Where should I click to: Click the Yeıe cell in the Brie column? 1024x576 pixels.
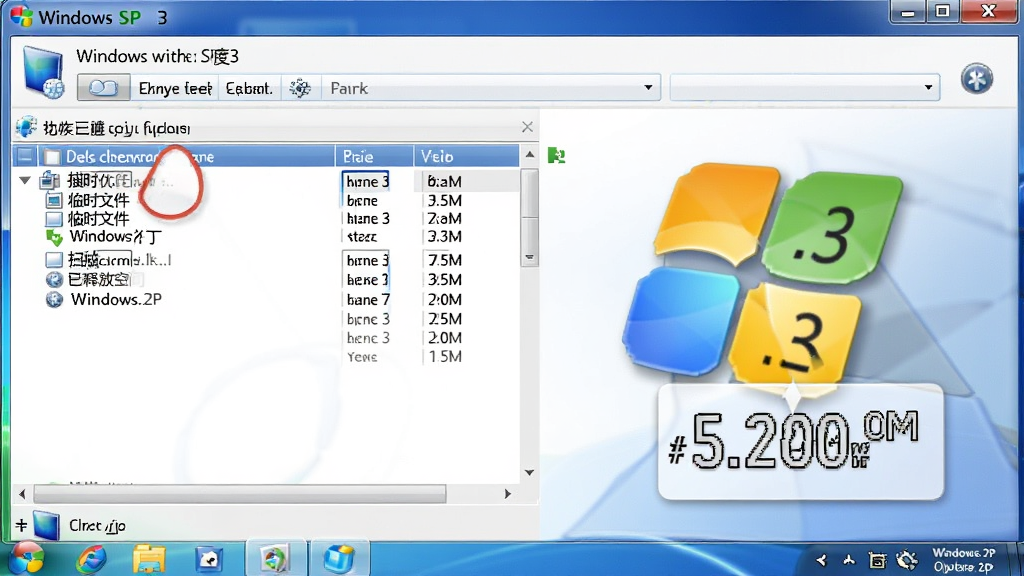click(362, 357)
